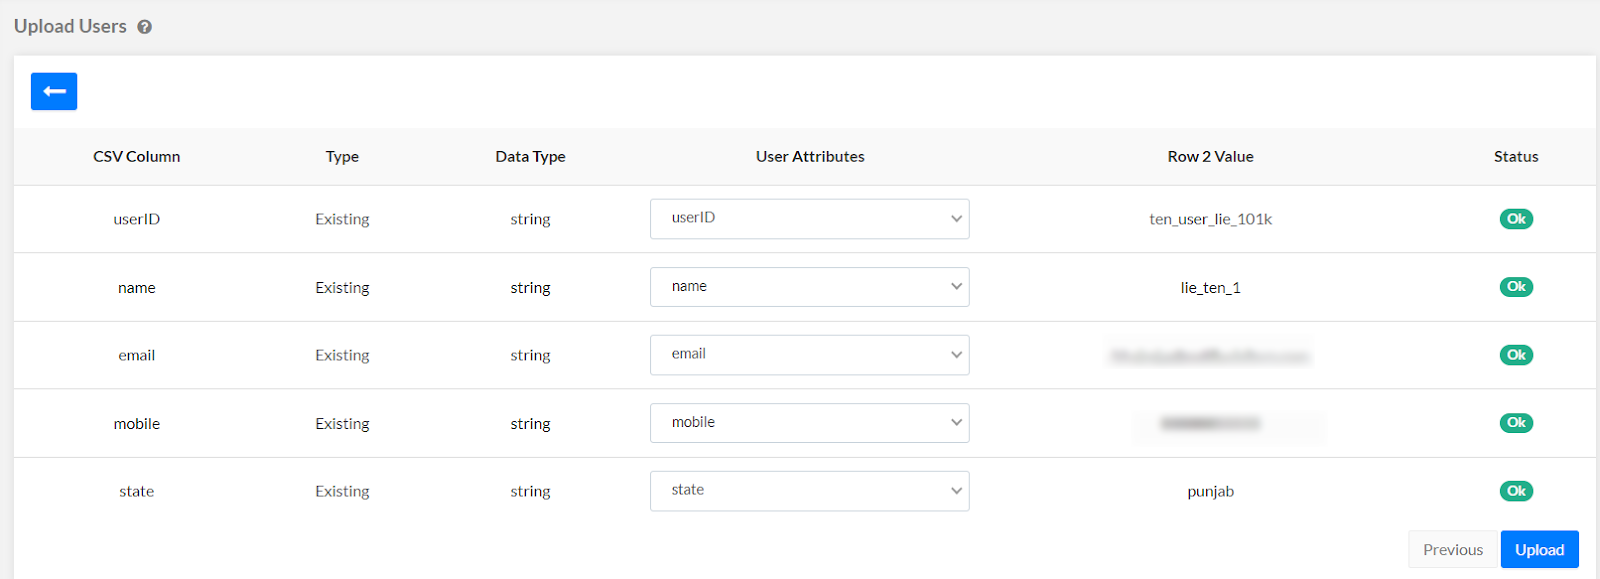
Task: Click string data type in mobile row
Action: pyautogui.click(x=530, y=424)
